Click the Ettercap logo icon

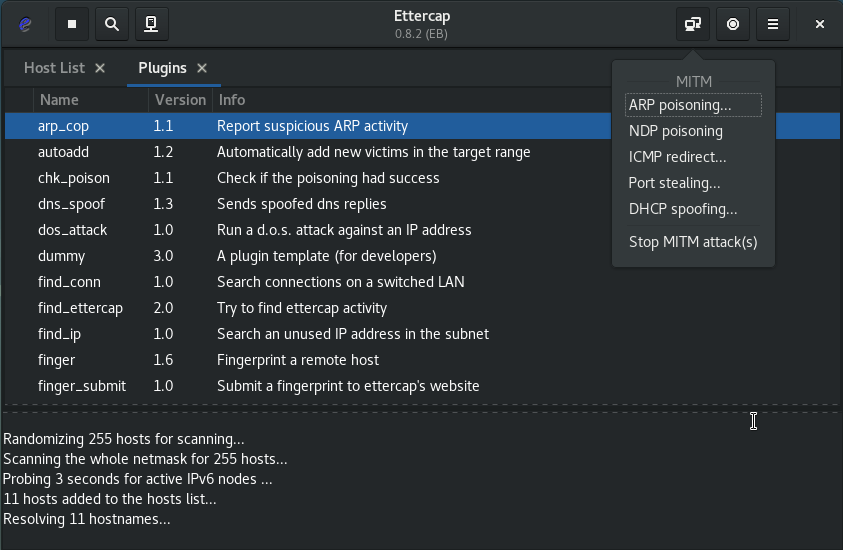coord(26,24)
